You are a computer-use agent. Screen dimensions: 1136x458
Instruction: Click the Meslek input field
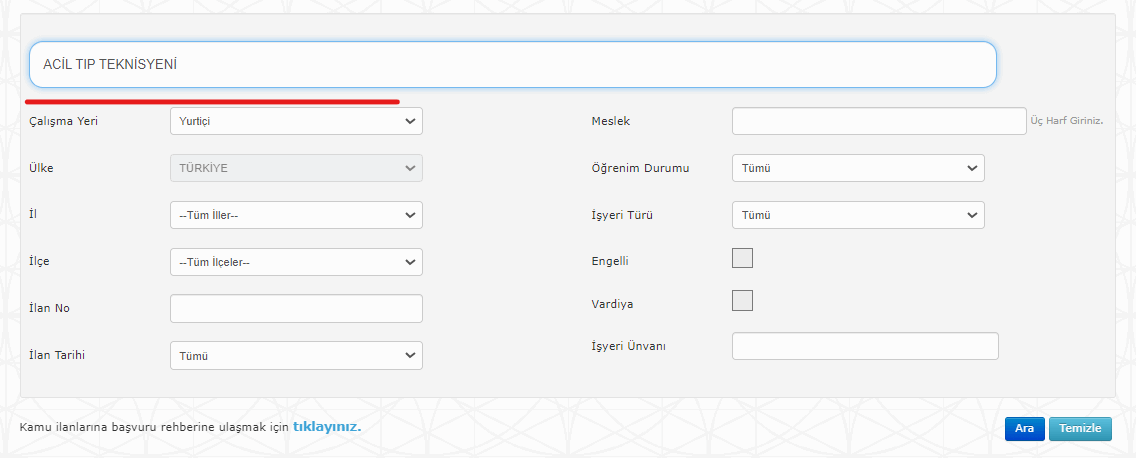coord(879,121)
